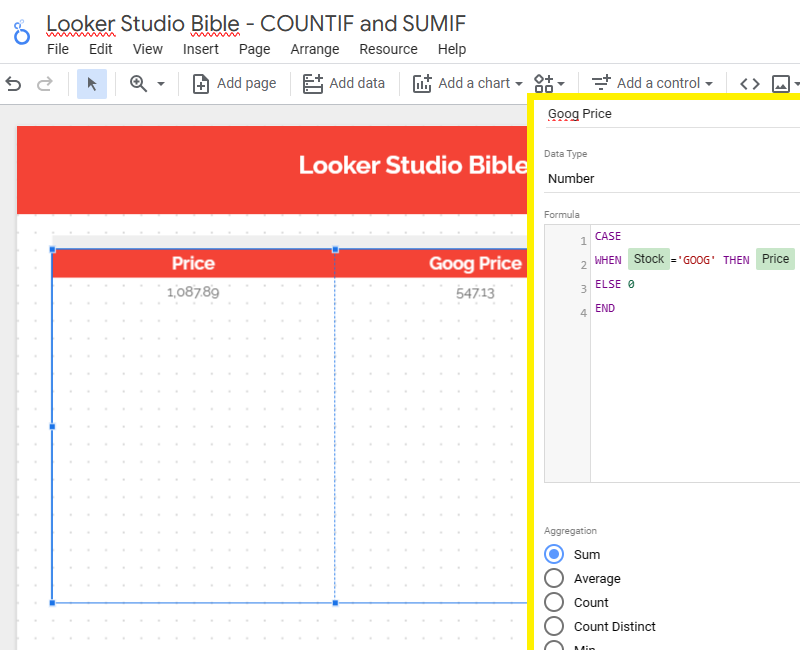Click the Undo arrow icon
The width and height of the screenshot is (800, 650).
coord(13,84)
